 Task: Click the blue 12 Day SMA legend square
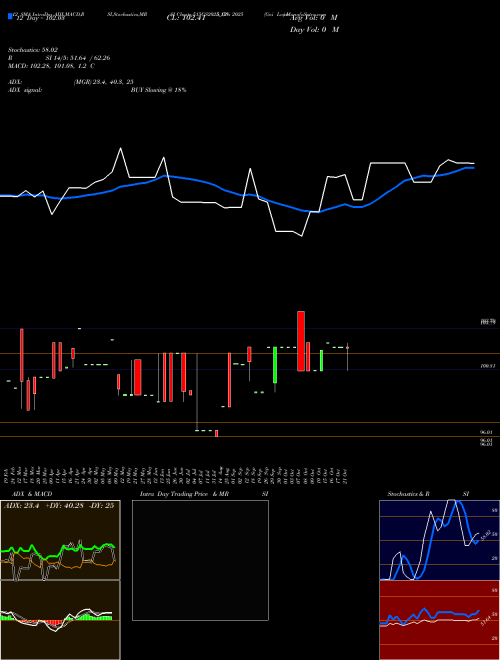10,16
